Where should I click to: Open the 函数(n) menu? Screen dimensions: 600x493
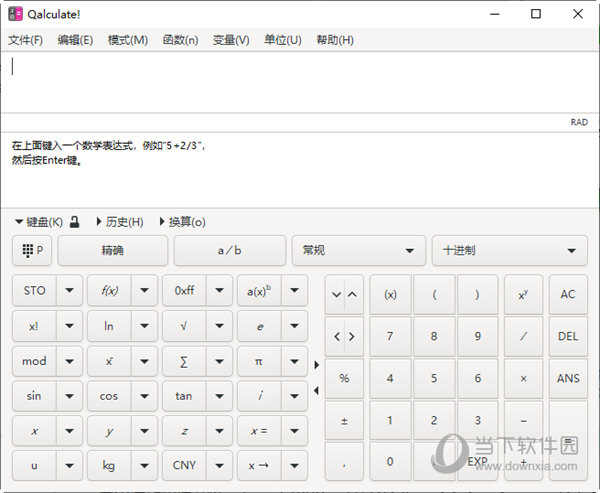tap(180, 40)
